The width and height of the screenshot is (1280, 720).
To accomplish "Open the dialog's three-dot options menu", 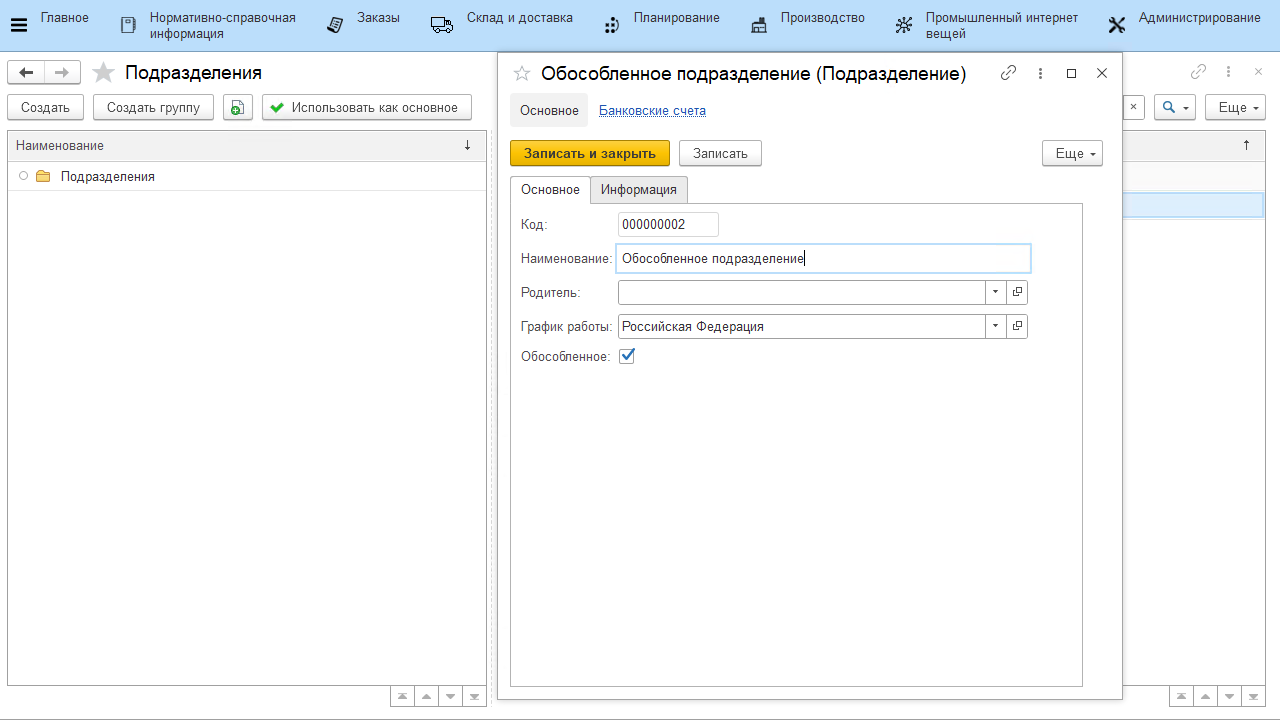I will [x=1041, y=73].
